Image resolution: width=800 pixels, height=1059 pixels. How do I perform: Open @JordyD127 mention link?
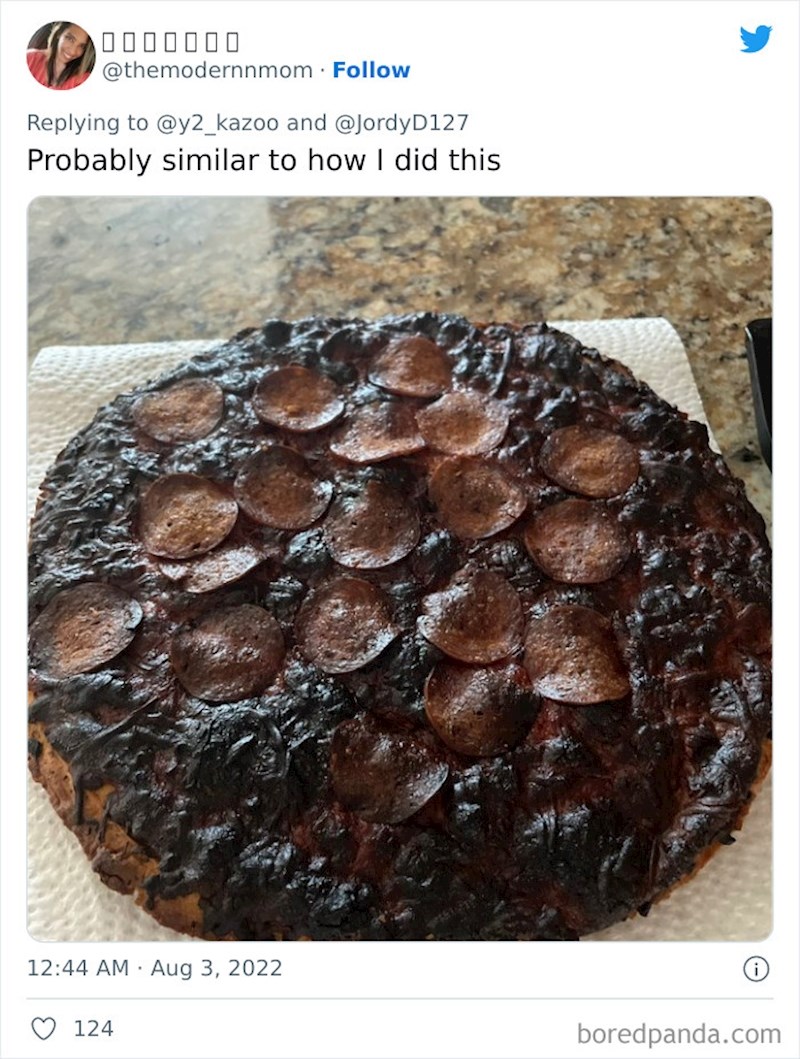click(x=401, y=122)
